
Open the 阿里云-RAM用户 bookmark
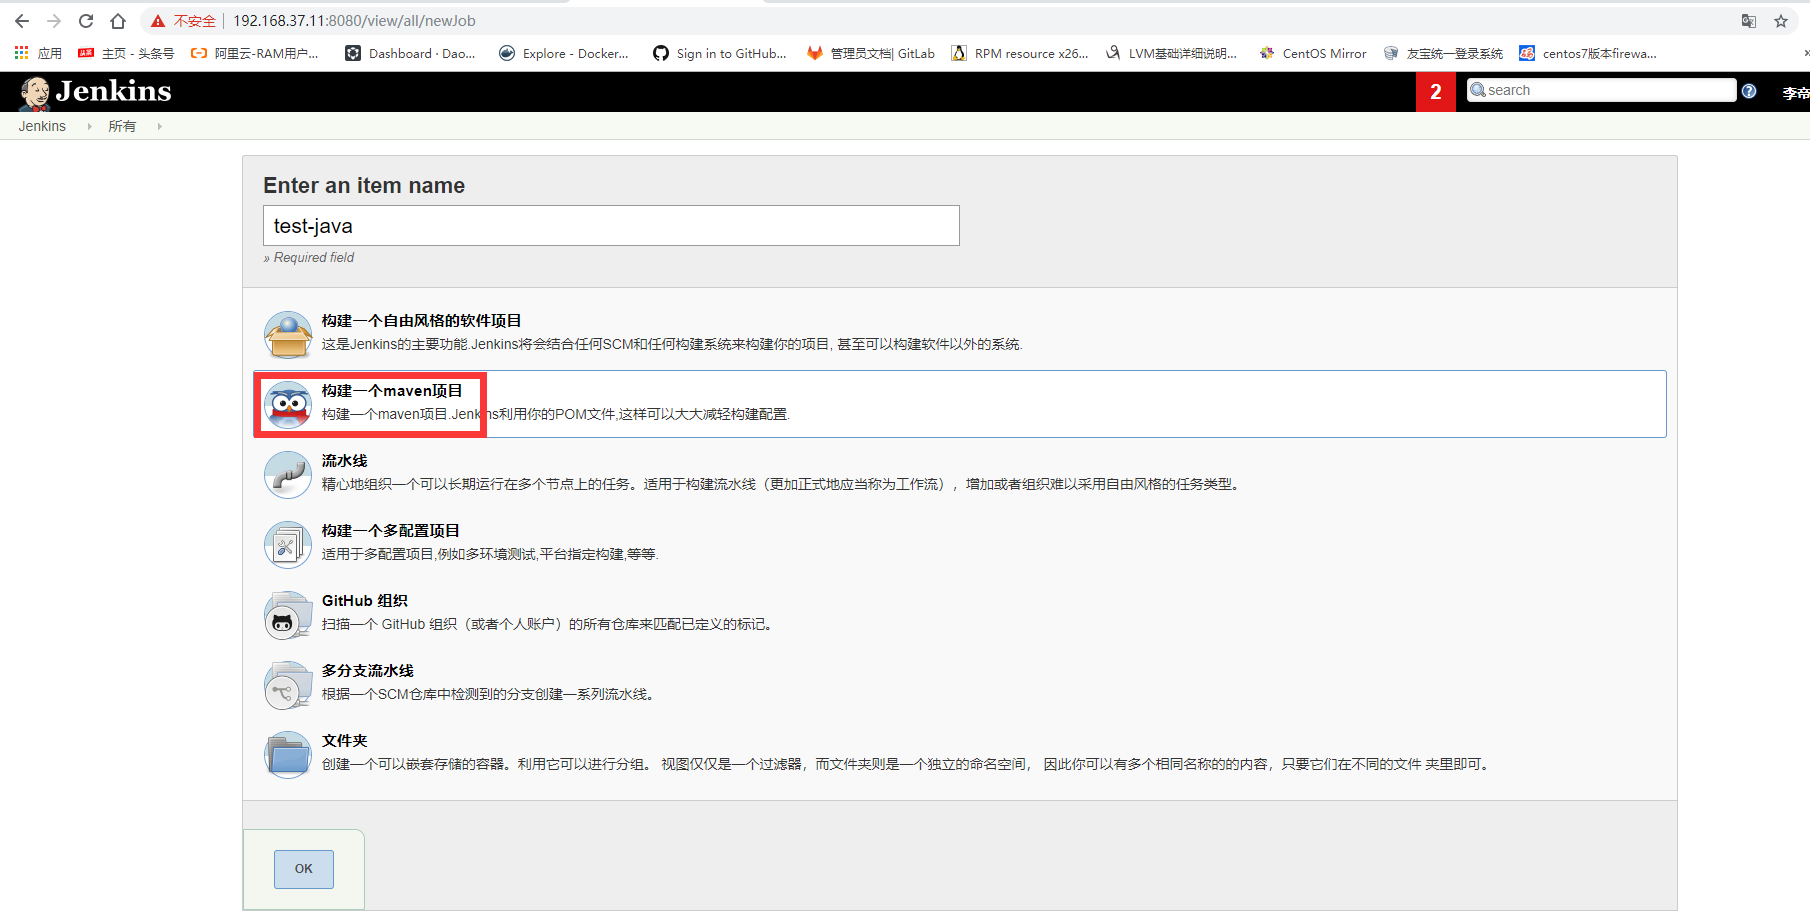coord(255,53)
